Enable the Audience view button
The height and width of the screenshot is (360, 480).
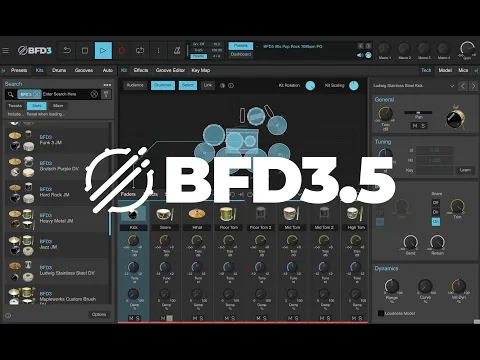(135, 85)
